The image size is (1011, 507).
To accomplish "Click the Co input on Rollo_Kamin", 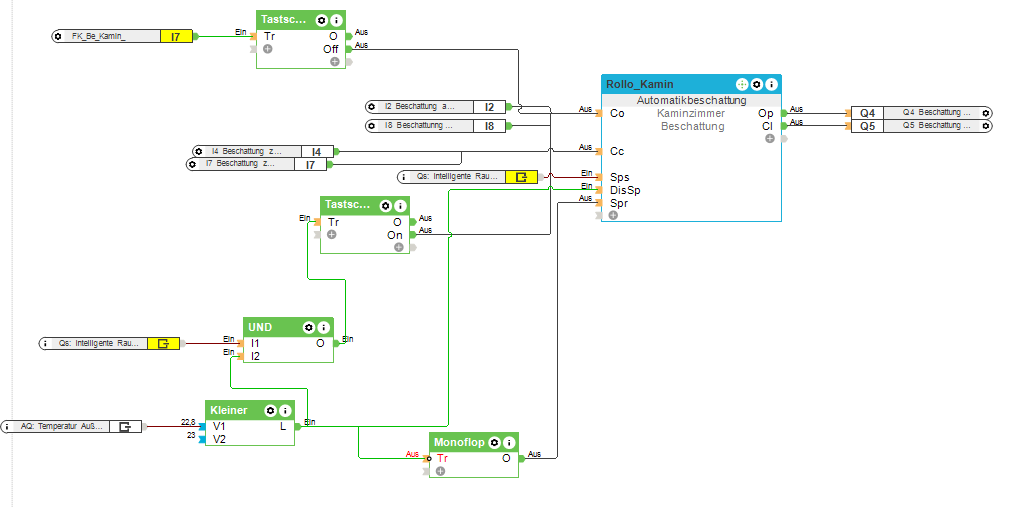I will 617,114.
